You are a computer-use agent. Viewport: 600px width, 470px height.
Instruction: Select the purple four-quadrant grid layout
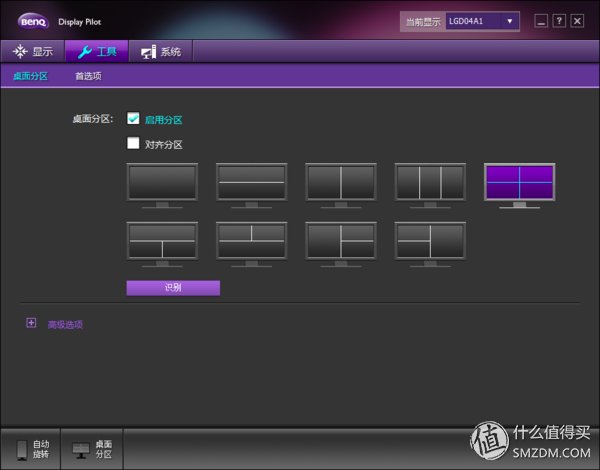[519, 183]
